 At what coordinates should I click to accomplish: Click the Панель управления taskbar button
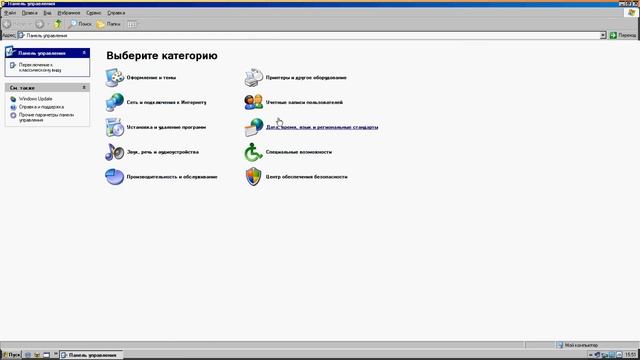(x=91, y=355)
